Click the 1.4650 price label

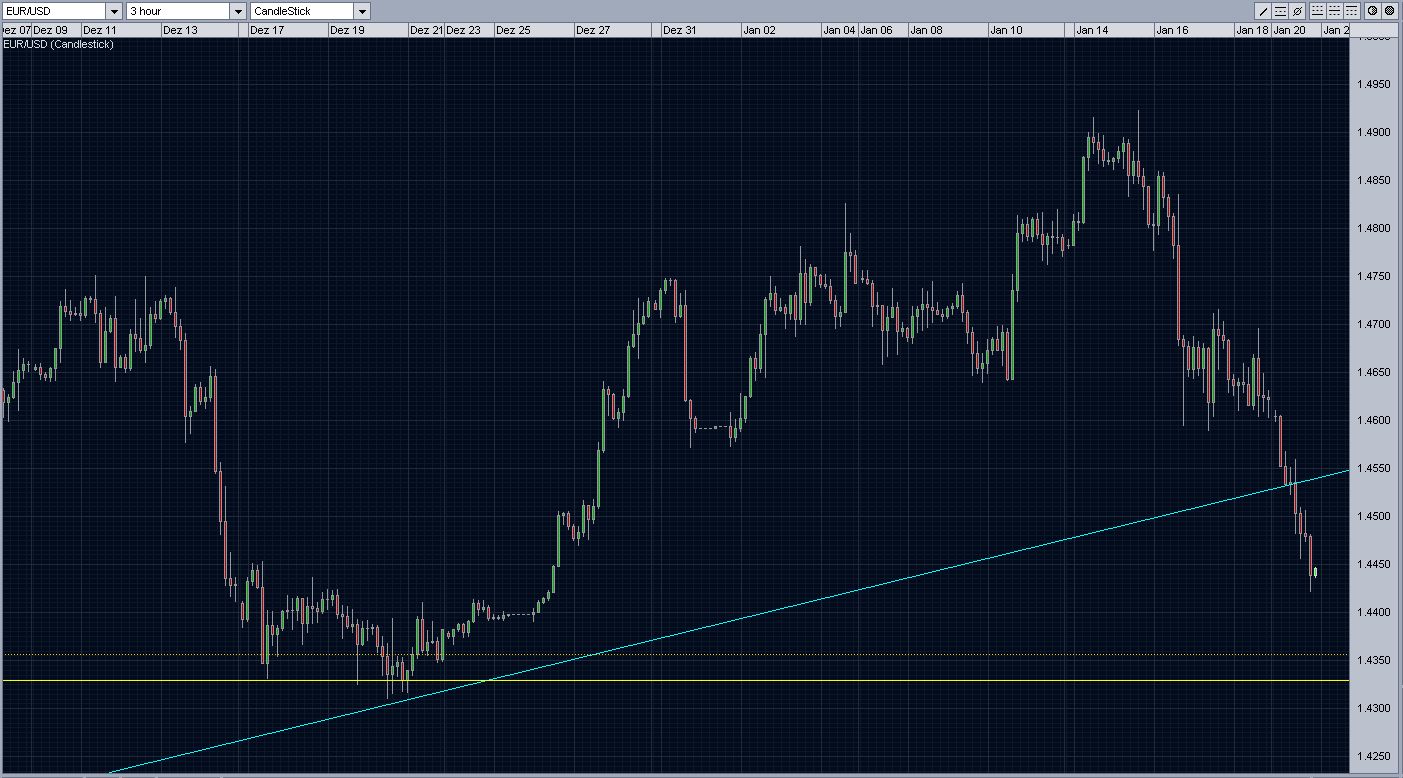1375,372
